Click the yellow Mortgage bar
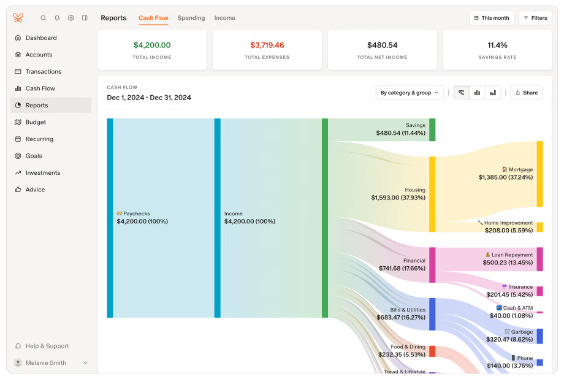 539,174
